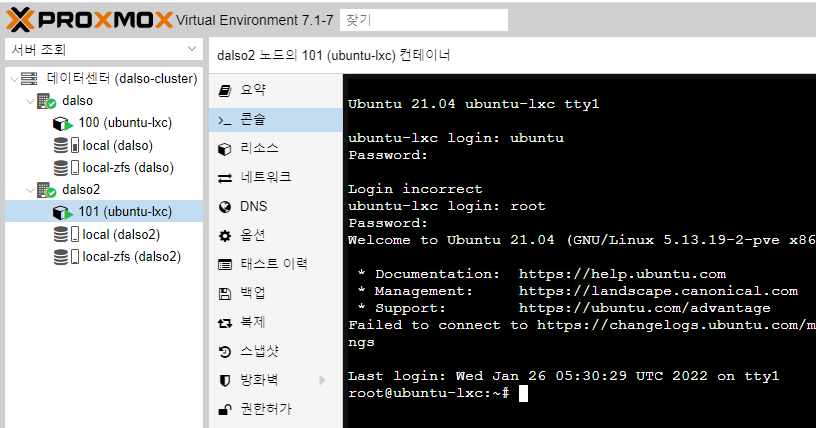The width and height of the screenshot is (816, 428).
Task: Click the 스냅샷 history clock icon
Action: pyautogui.click(x=225, y=353)
